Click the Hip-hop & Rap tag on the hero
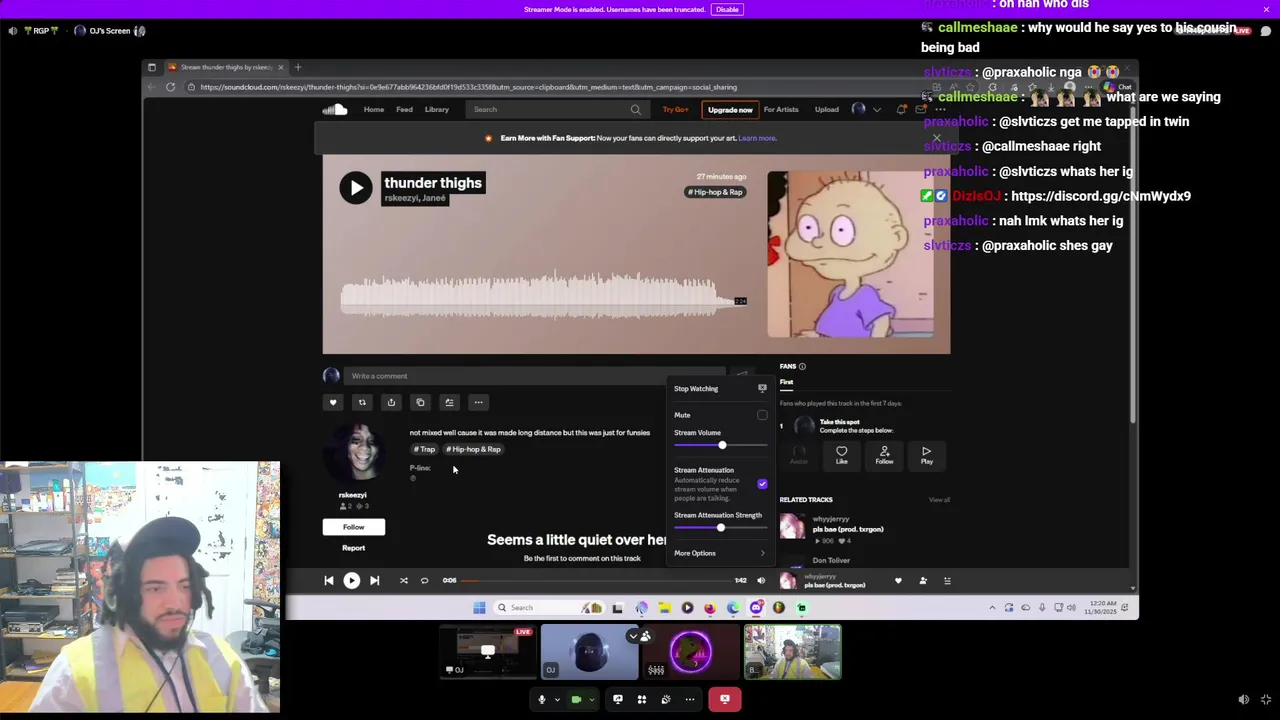Screen dimensions: 1280x720 (x=715, y=192)
